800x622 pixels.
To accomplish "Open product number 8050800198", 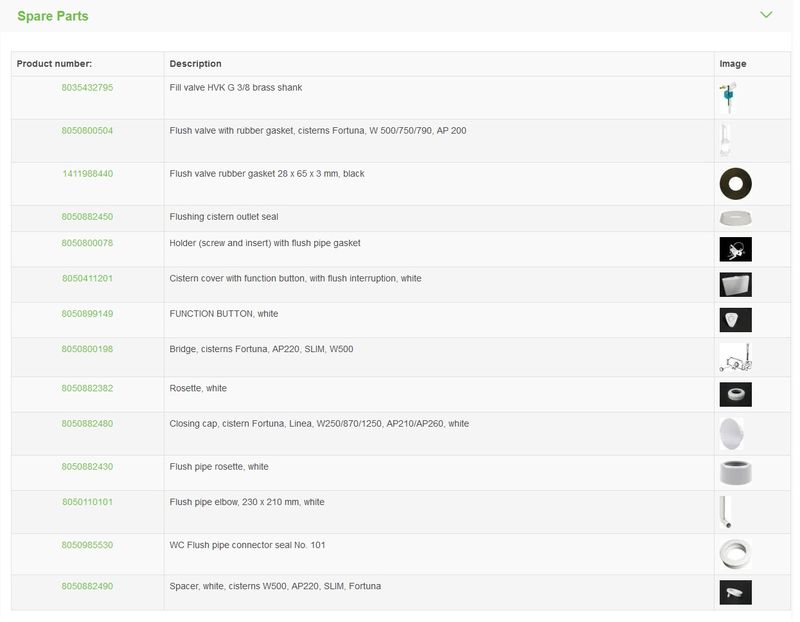I will tap(87, 350).
